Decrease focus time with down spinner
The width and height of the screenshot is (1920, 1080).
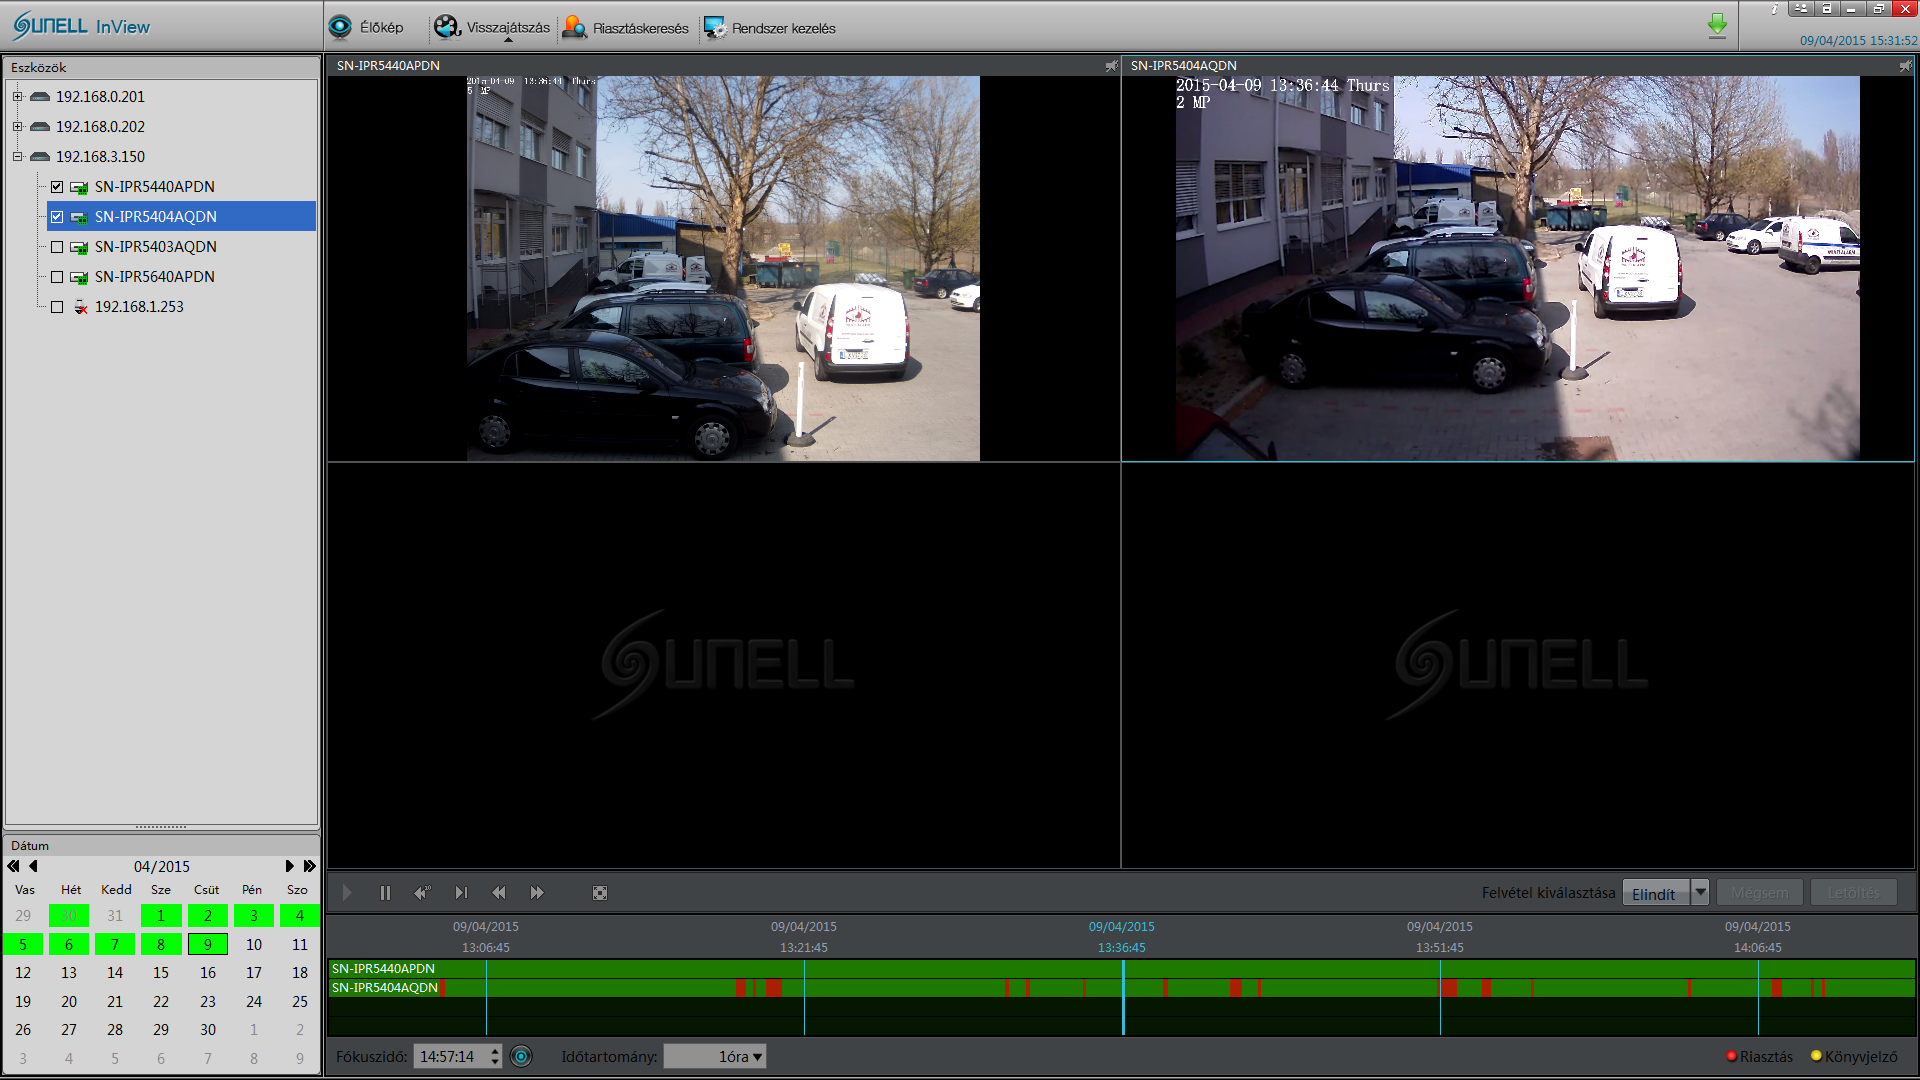(495, 1062)
